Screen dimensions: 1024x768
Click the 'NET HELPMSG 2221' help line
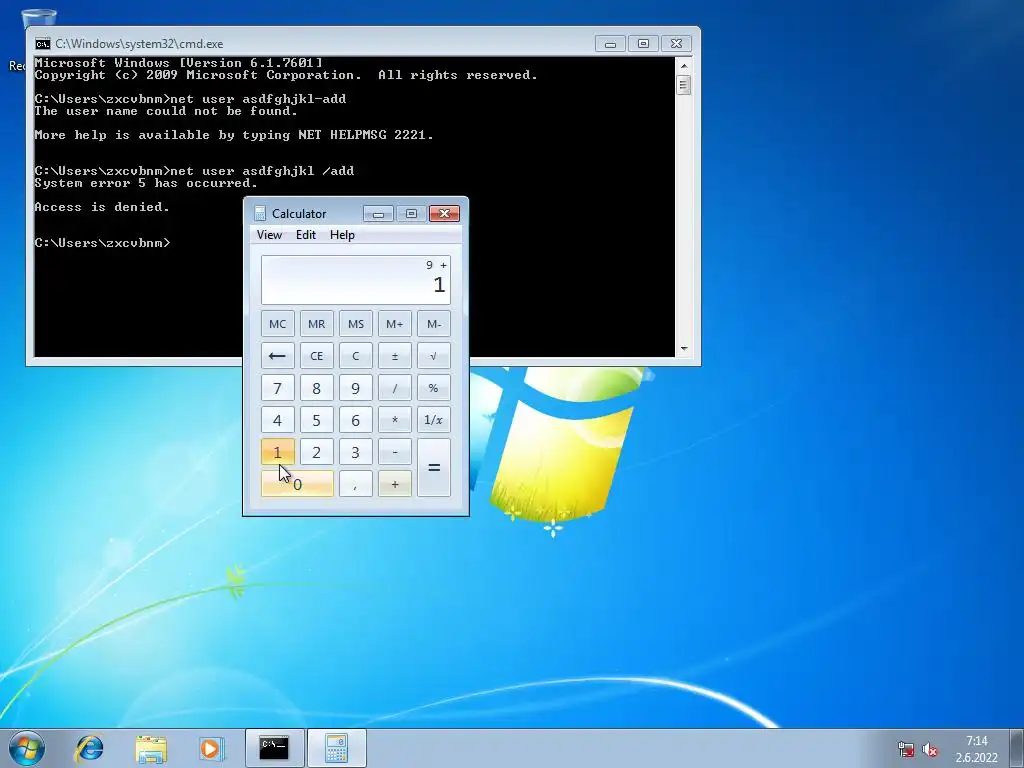pyautogui.click(x=234, y=135)
